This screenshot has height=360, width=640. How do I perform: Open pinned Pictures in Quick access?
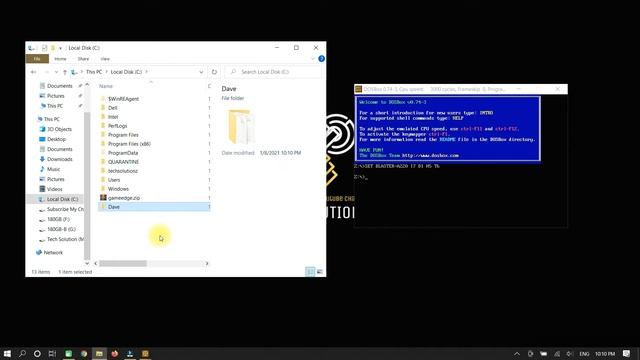click(56, 96)
